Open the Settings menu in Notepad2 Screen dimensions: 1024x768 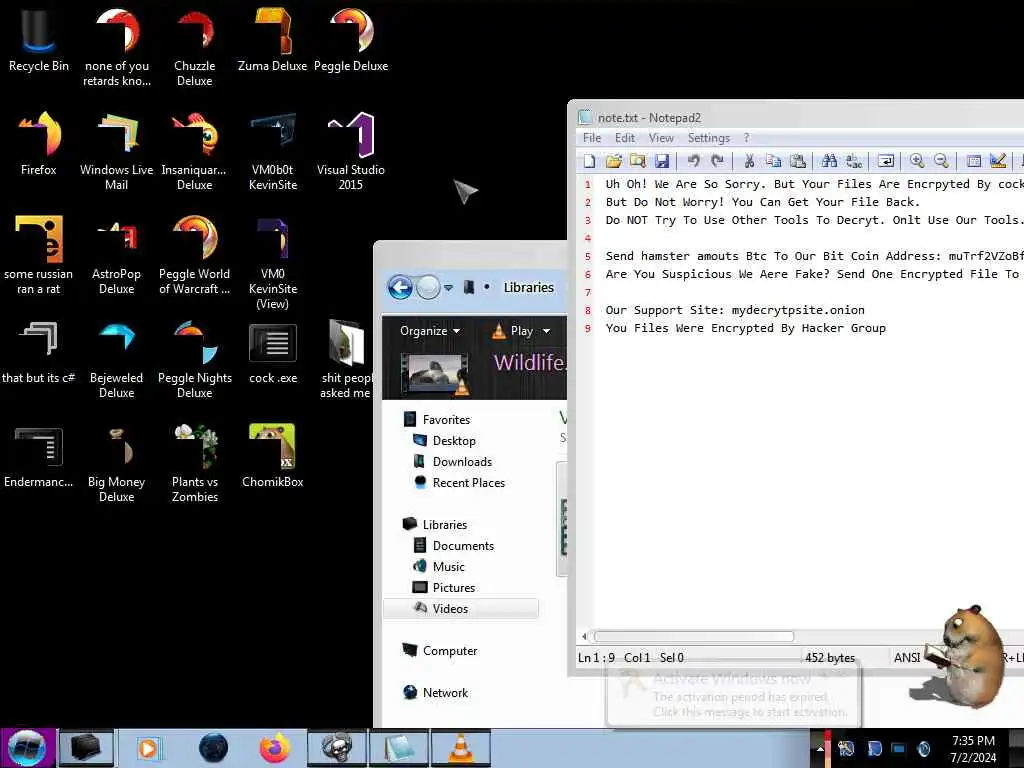pyautogui.click(x=709, y=138)
